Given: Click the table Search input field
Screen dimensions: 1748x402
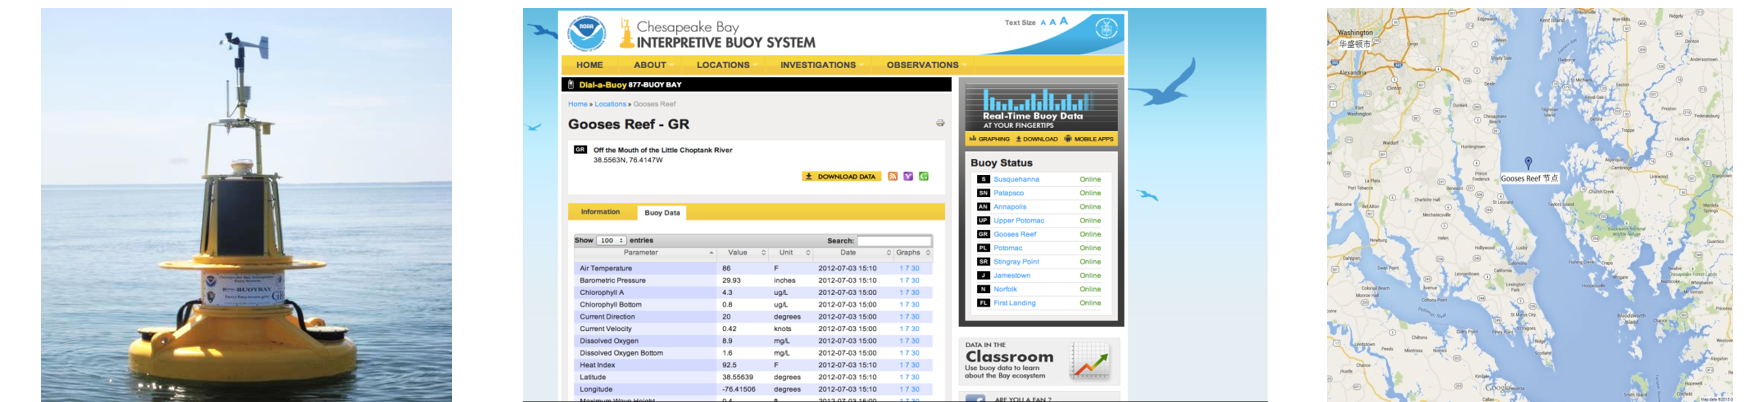Looking at the screenshot, I should coord(894,240).
